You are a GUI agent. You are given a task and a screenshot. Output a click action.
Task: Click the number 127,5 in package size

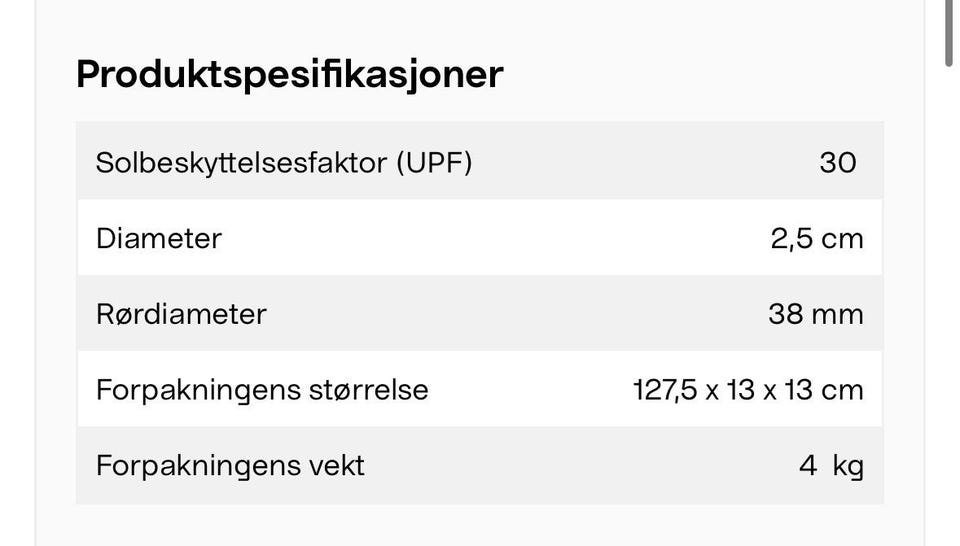(x=665, y=390)
